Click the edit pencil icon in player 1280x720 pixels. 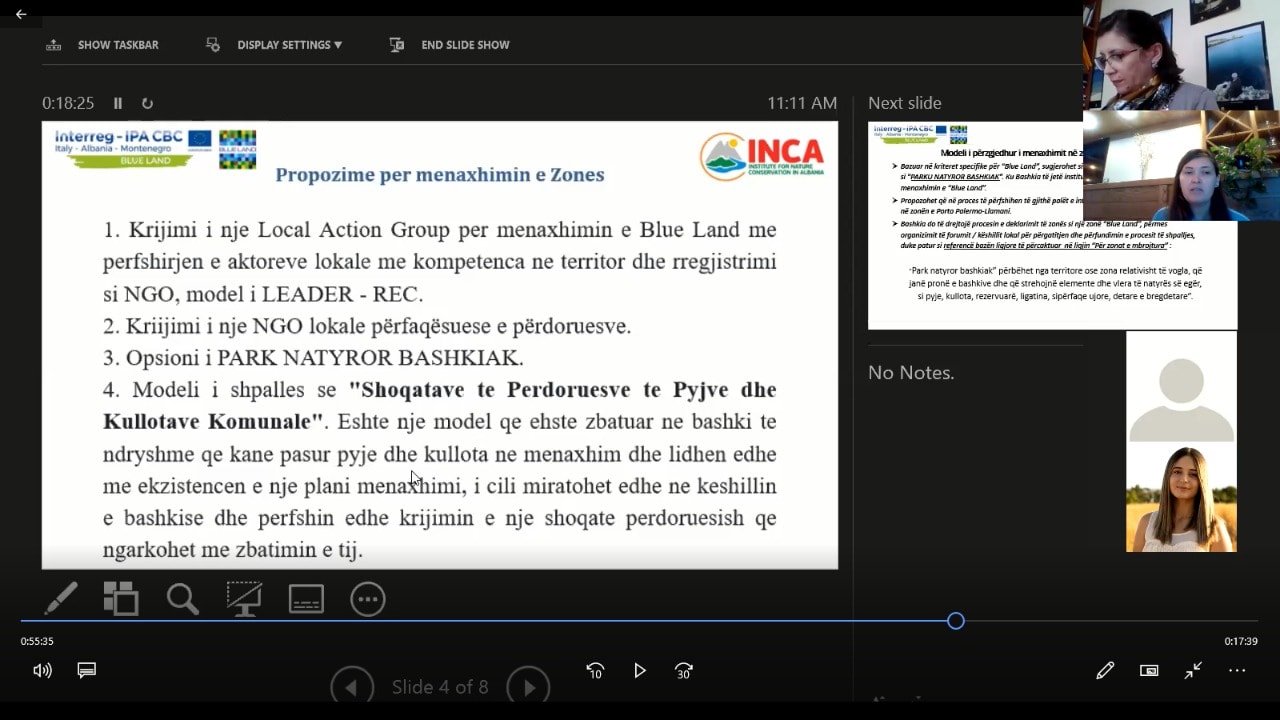point(1105,671)
